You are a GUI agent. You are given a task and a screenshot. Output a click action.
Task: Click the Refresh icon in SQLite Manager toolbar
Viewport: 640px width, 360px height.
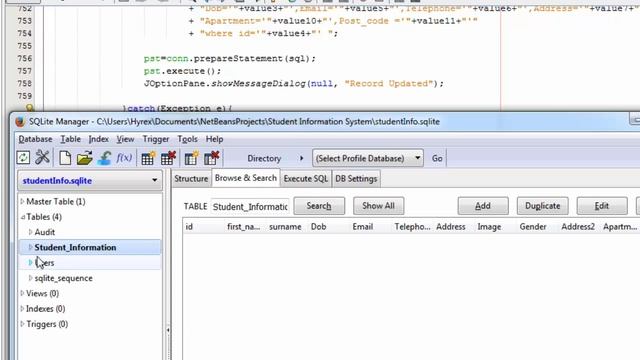(x=23, y=158)
